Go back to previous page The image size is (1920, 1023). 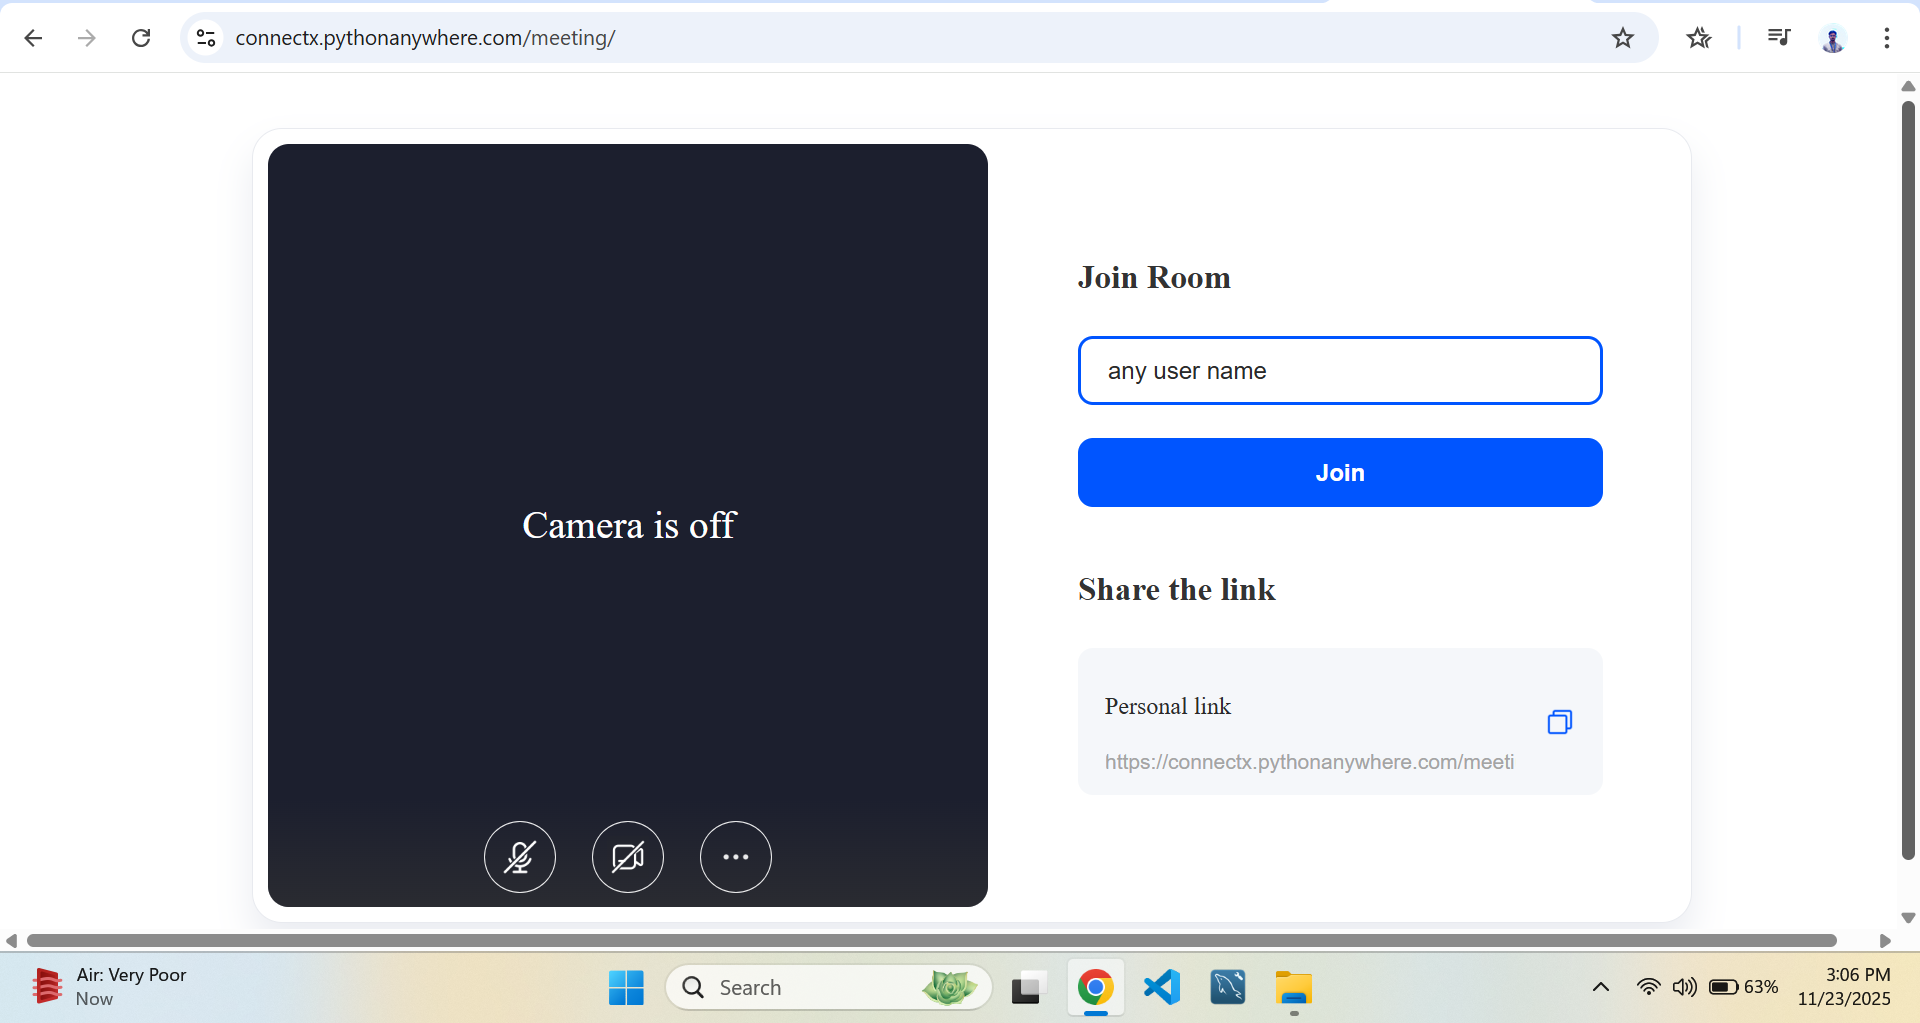[33, 38]
